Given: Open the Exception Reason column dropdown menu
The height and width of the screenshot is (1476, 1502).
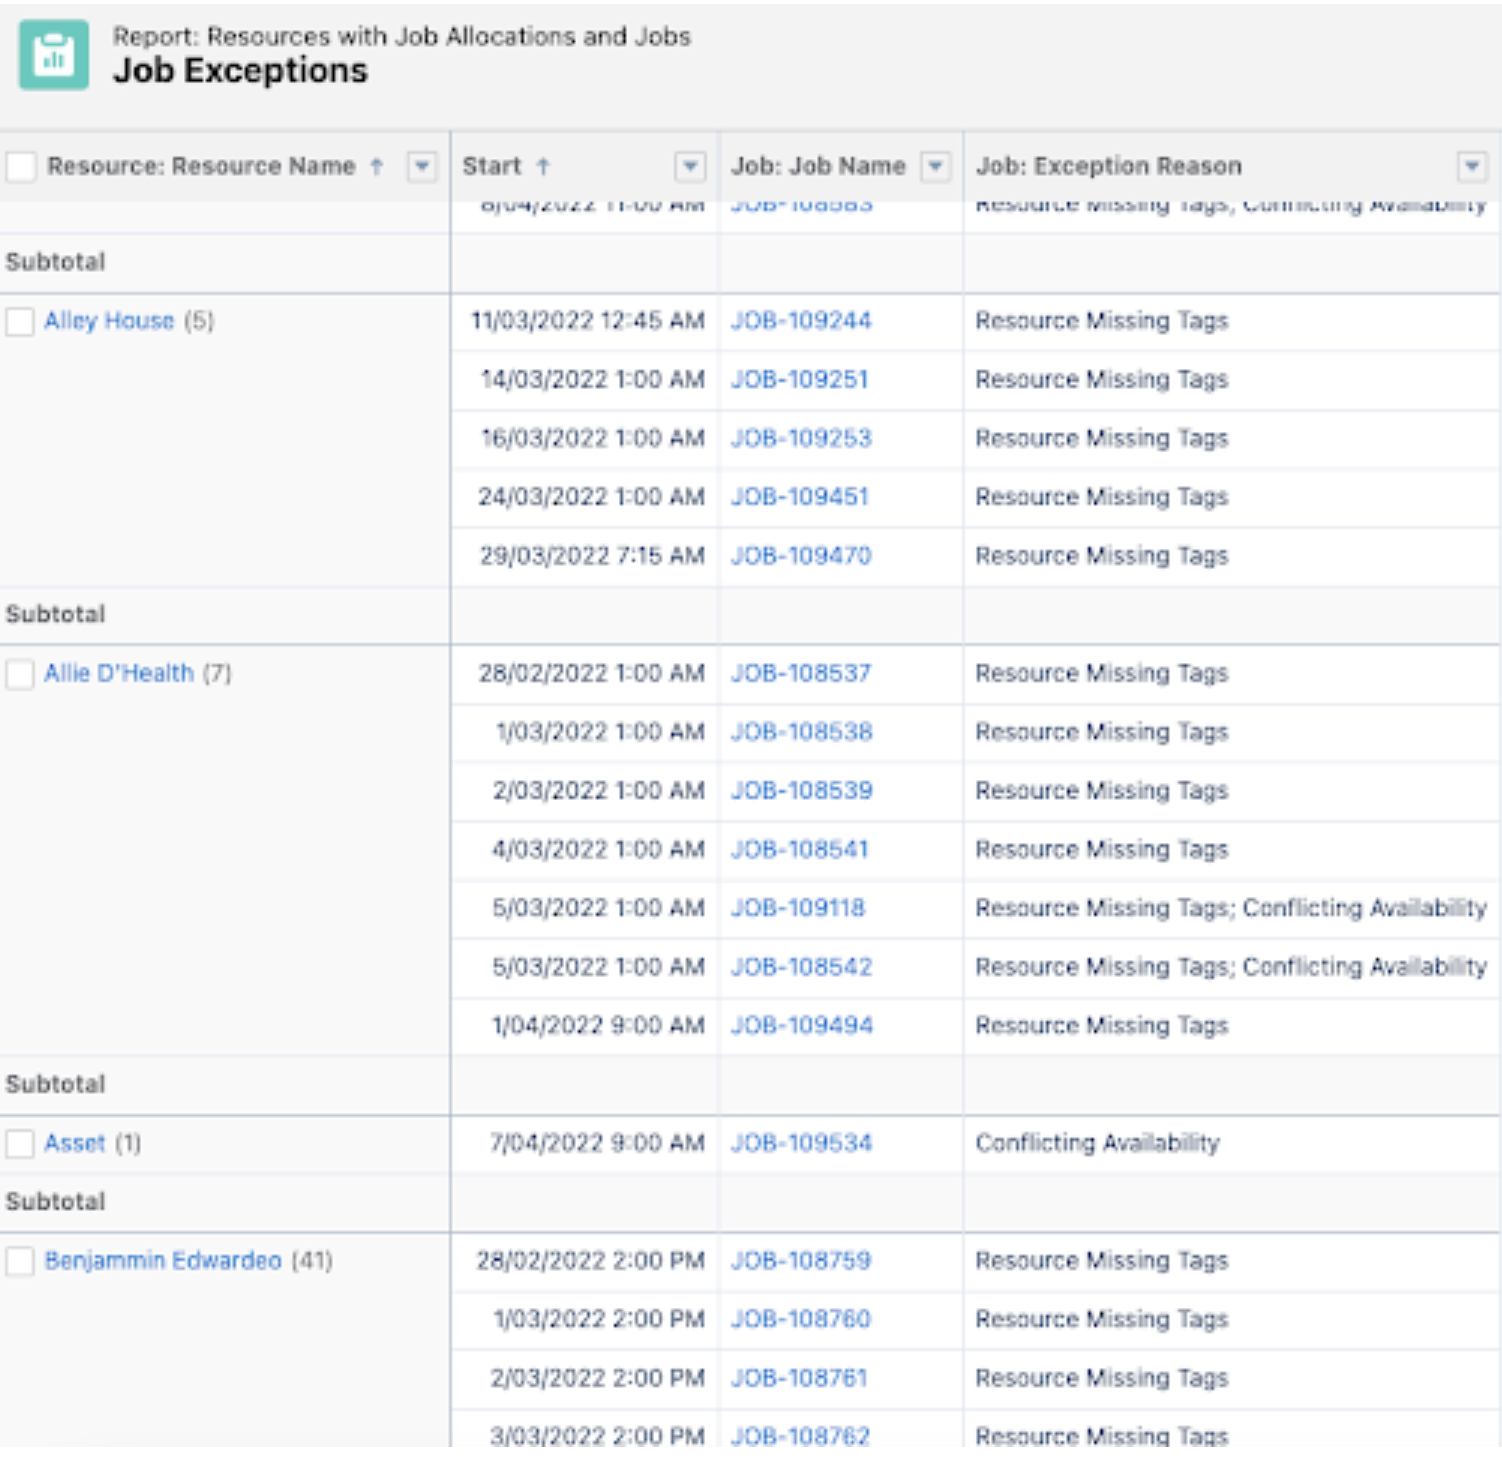Looking at the screenshot, I should 1471,166.
